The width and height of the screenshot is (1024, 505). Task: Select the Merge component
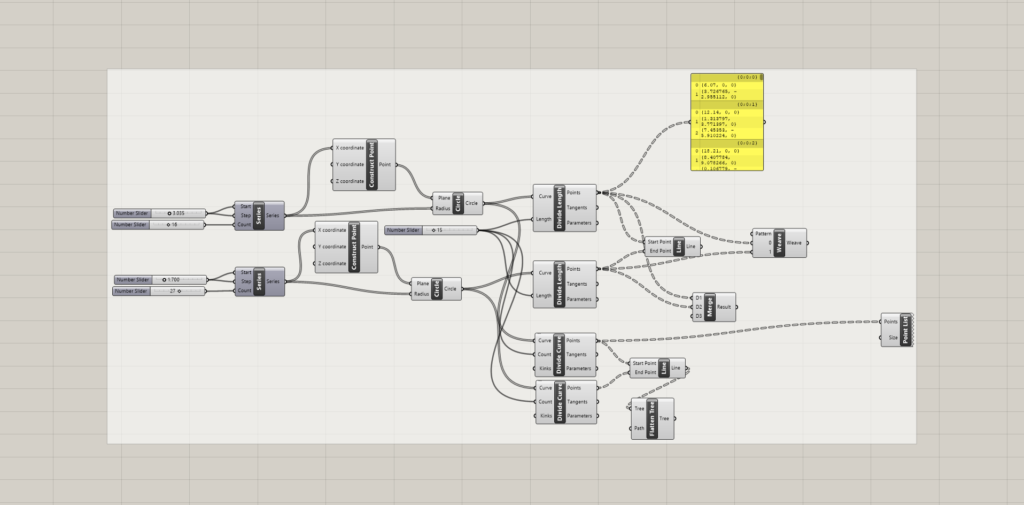click(714, 307)
